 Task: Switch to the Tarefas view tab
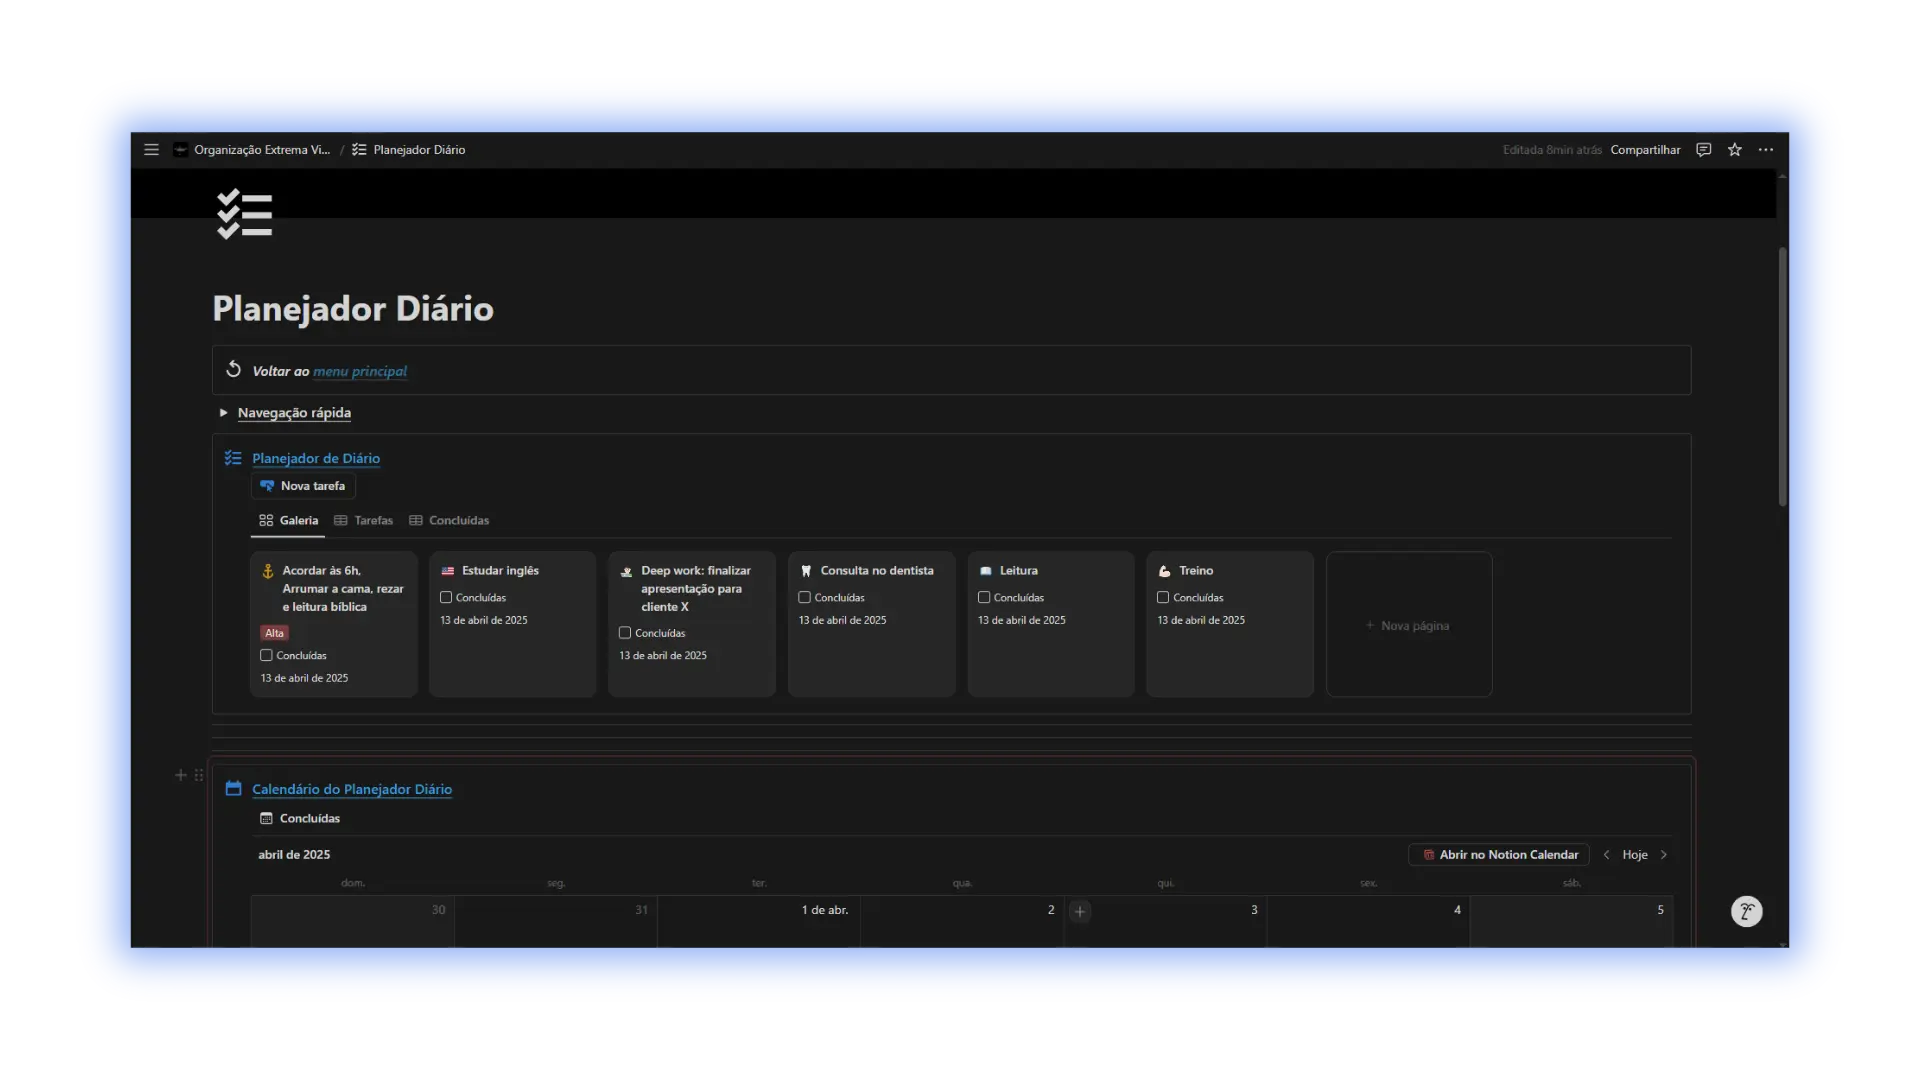pyautogui.click(x=363, y=521)
